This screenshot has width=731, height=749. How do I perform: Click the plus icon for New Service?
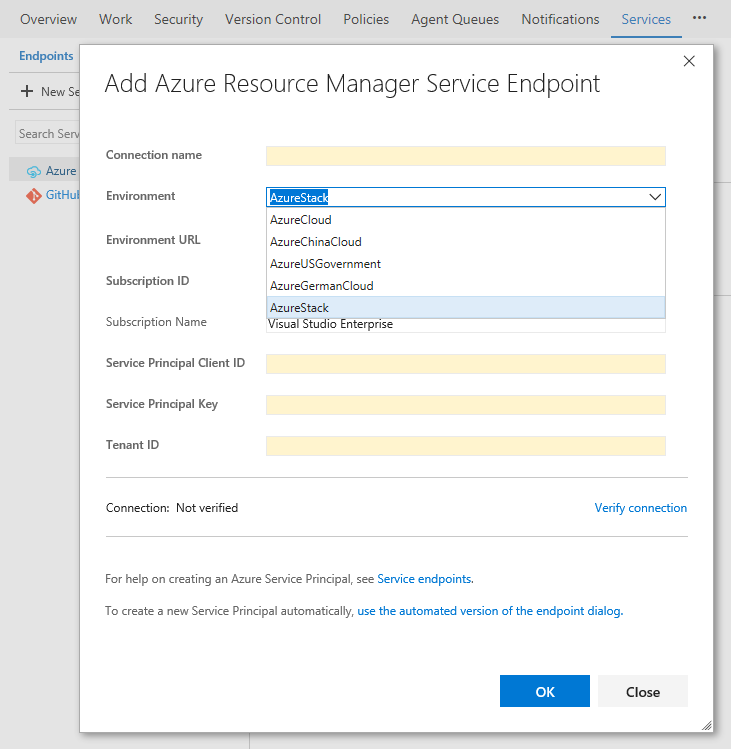click(27, 92)
